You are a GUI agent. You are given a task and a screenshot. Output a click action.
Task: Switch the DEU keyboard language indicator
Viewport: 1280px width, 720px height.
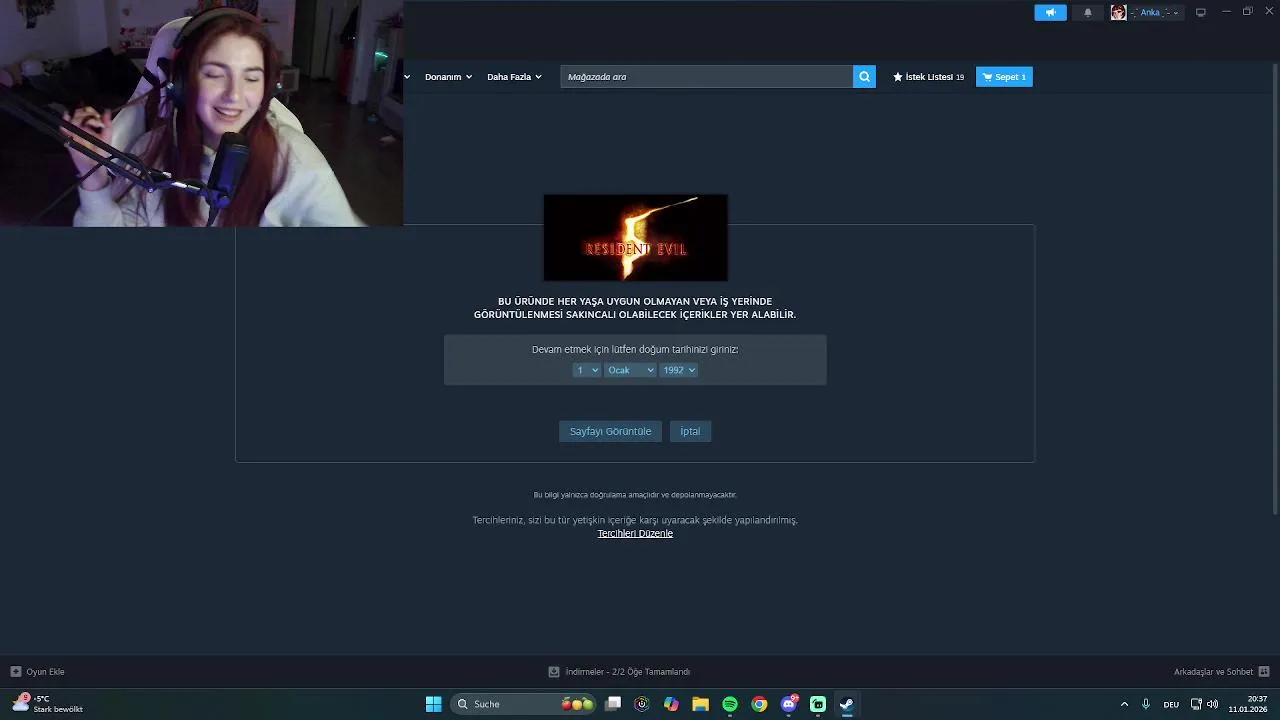point(1171,704)
